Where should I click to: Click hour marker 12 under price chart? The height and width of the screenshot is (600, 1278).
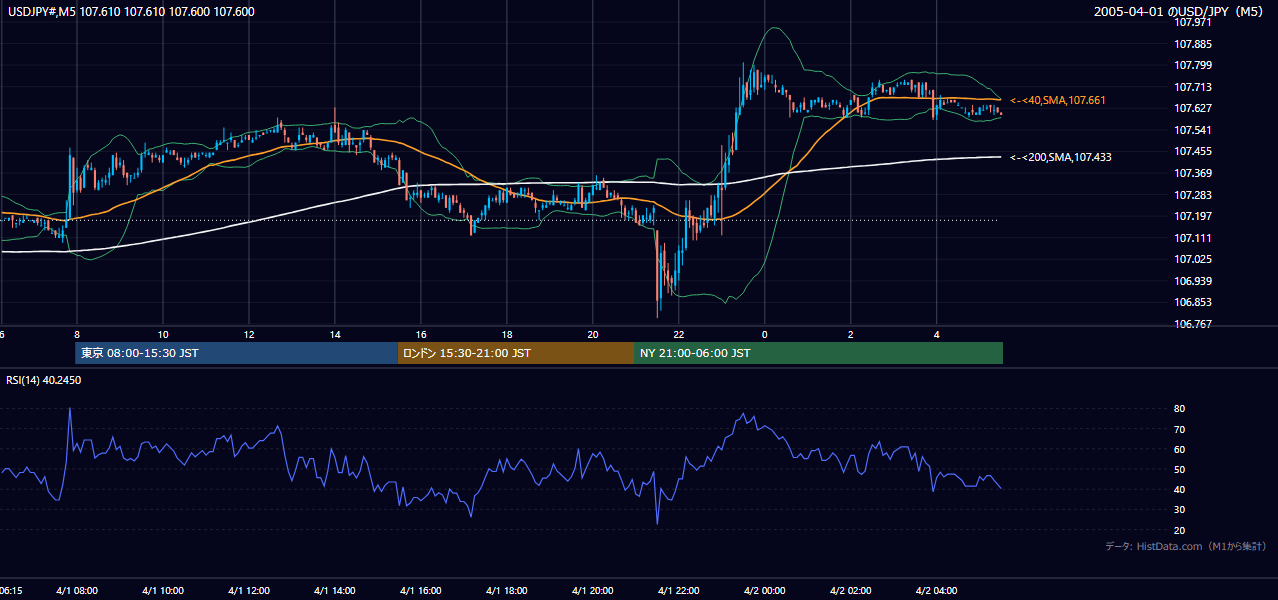coord(249,334)
